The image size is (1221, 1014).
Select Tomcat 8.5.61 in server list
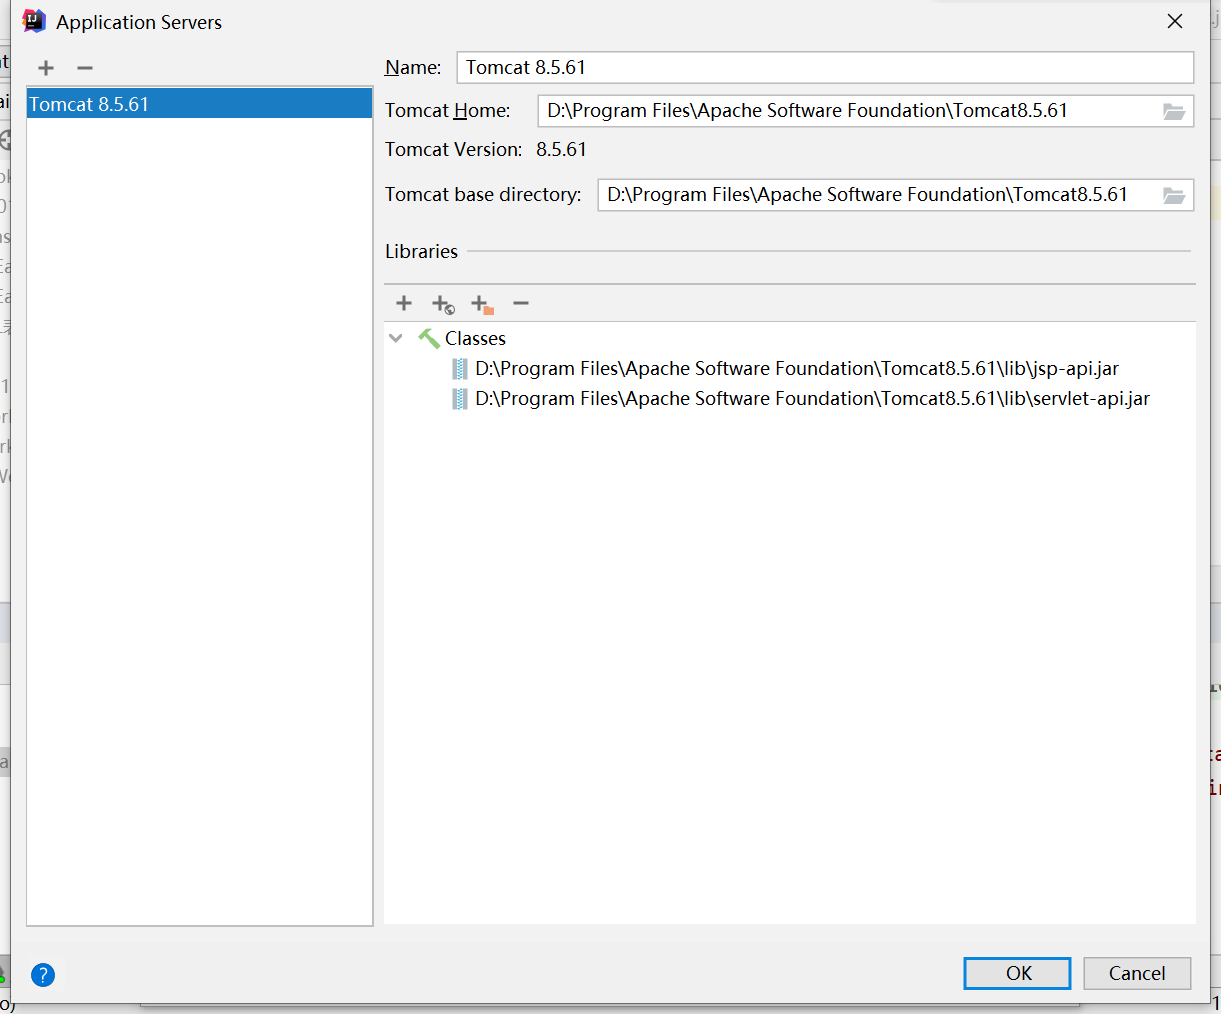tap(200, 104)
